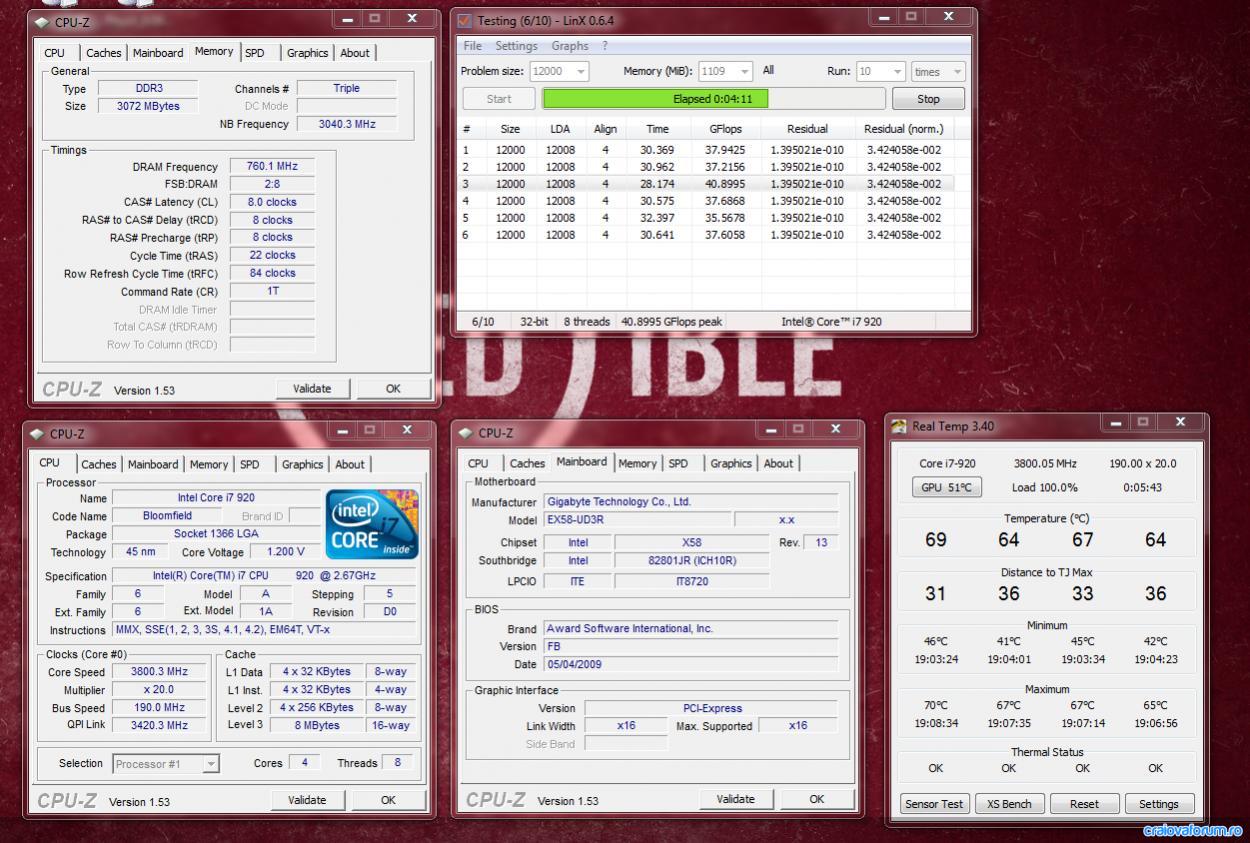Click Validate in the Memory CPU-Z window

click(312, 389)
